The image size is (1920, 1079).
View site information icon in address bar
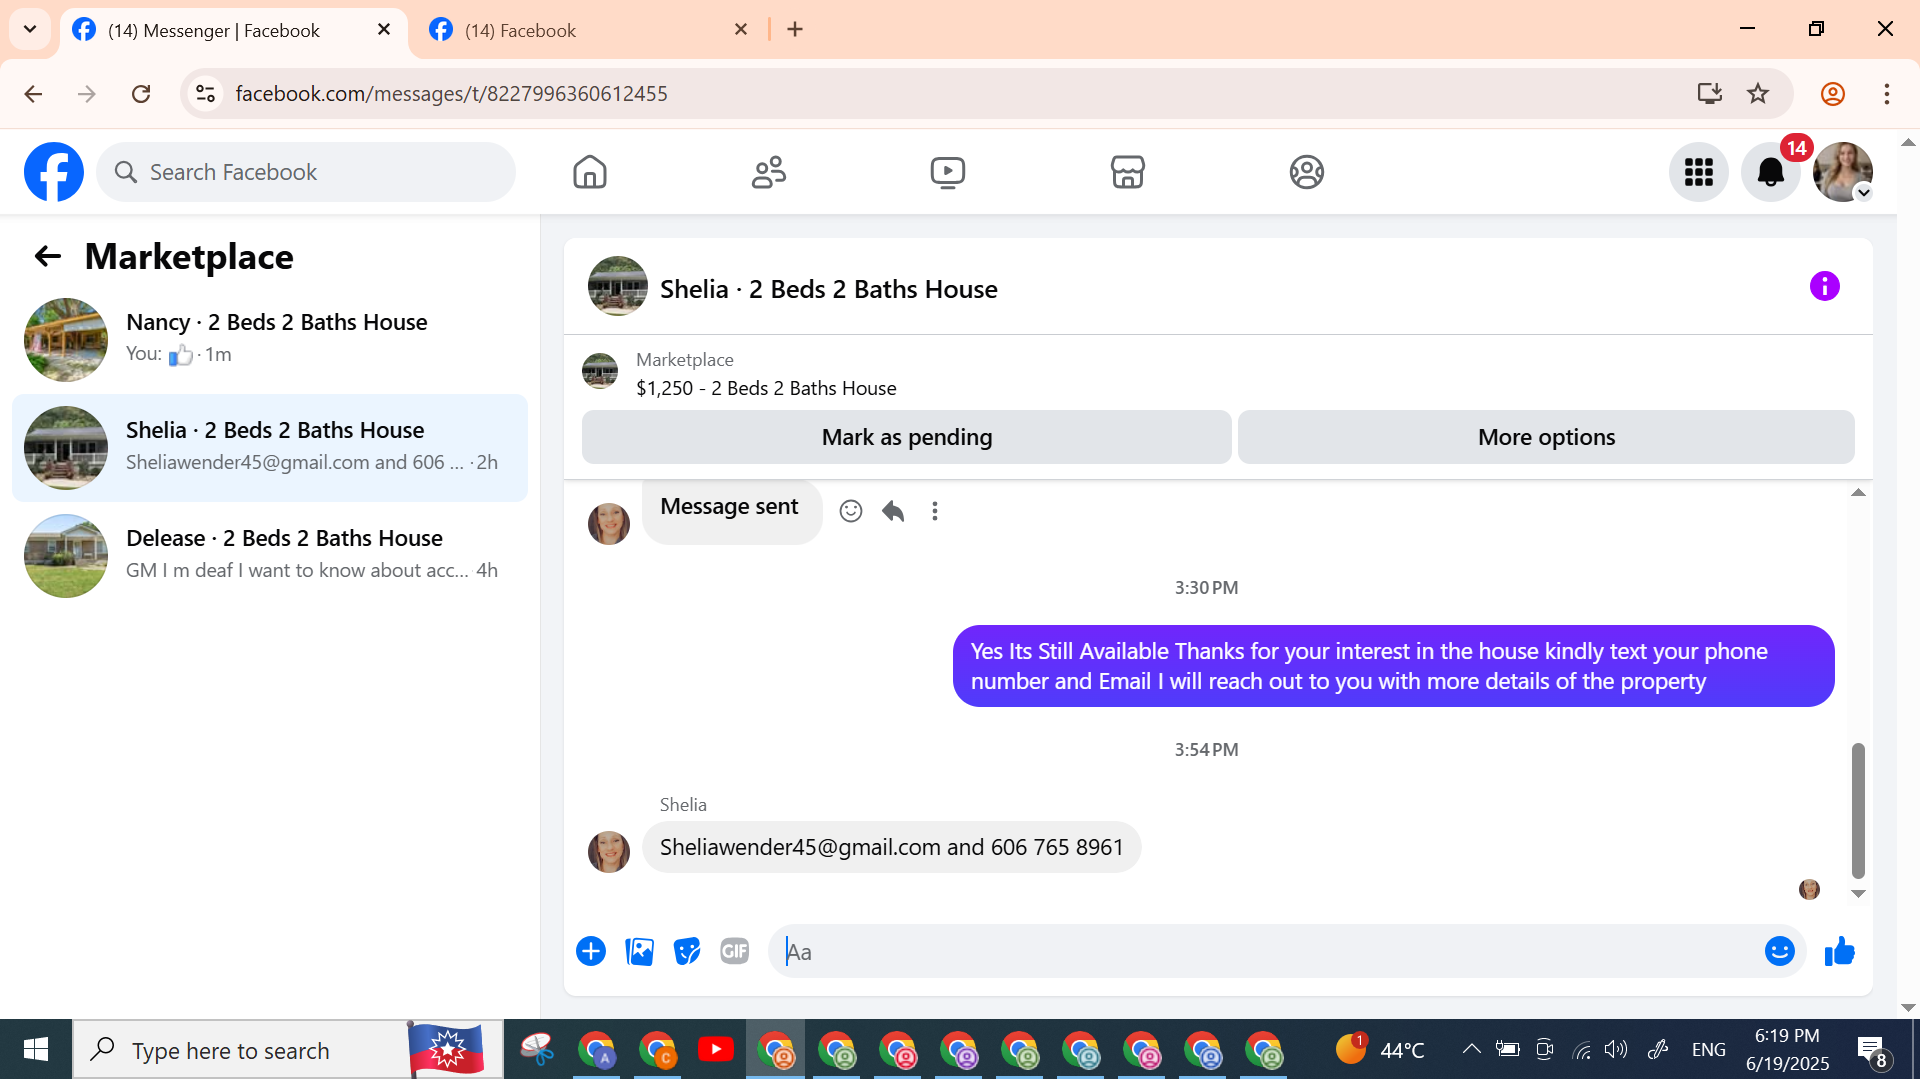point(205,94)
